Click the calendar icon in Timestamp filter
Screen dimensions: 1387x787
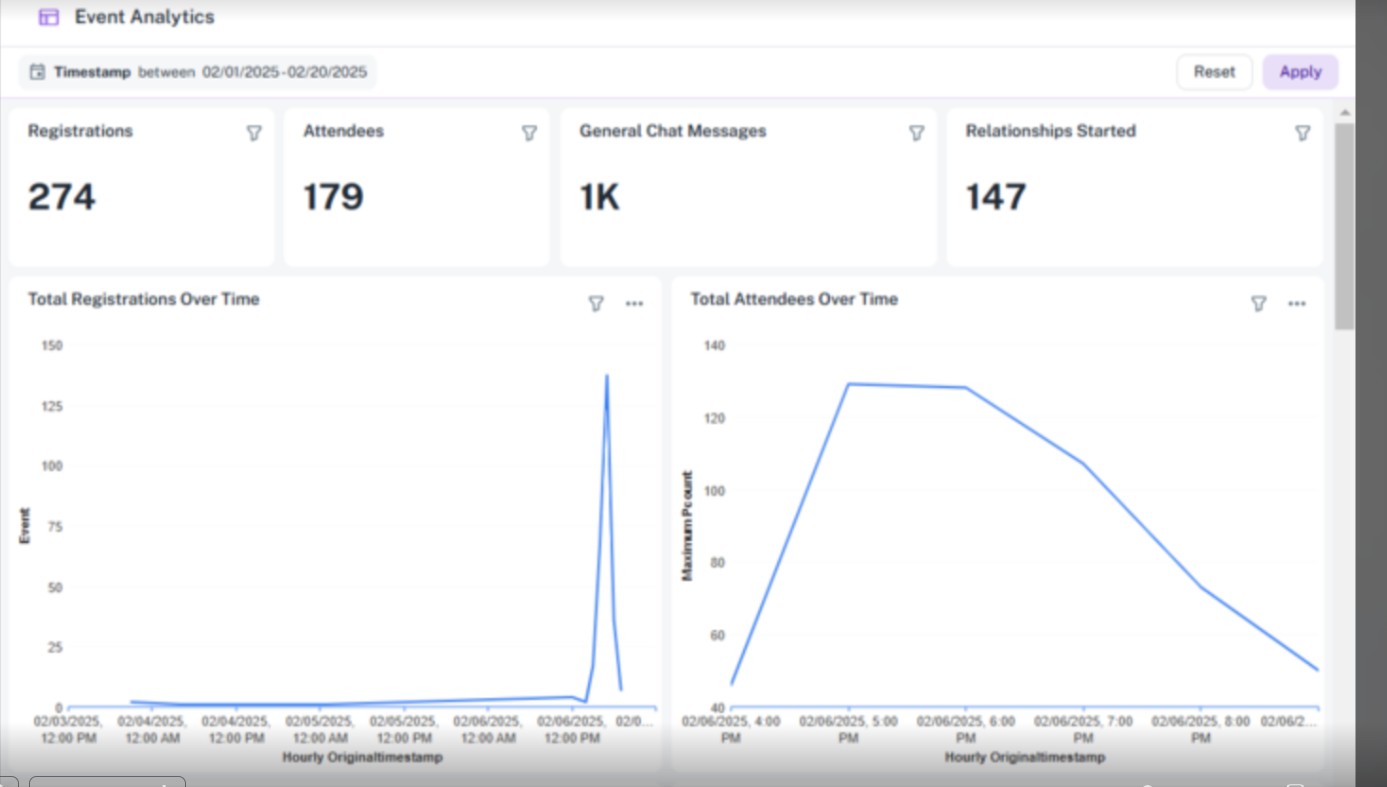37,72
